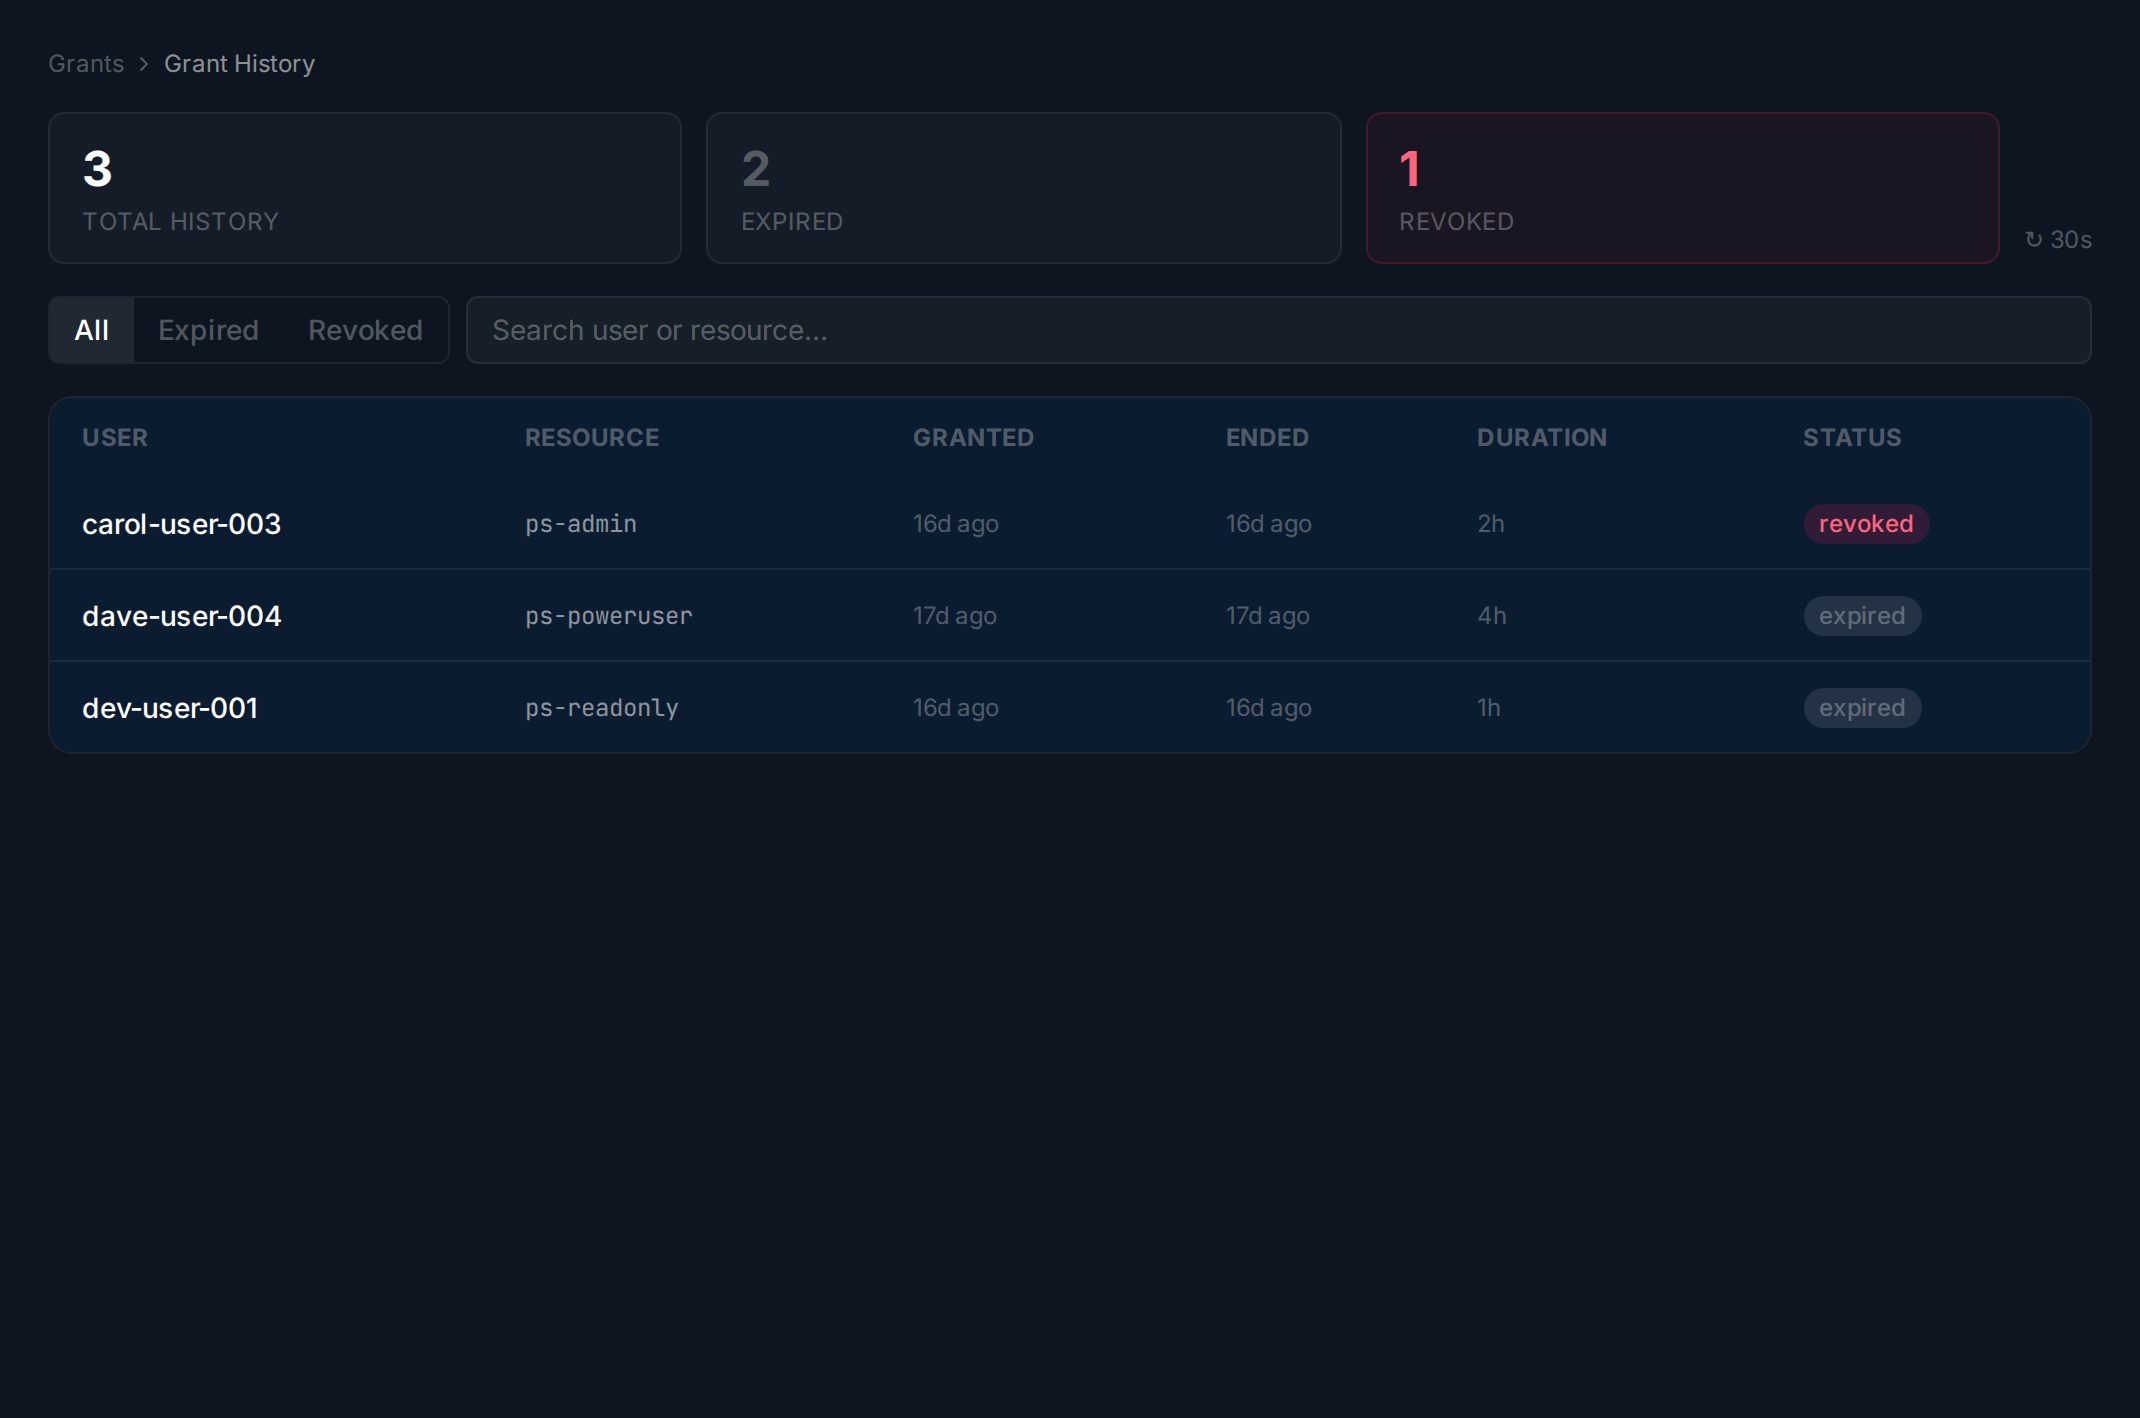The width and height of the screenshot is (2140, 1418).
Task: Select the All filter tab
Action: coord(91,330)
